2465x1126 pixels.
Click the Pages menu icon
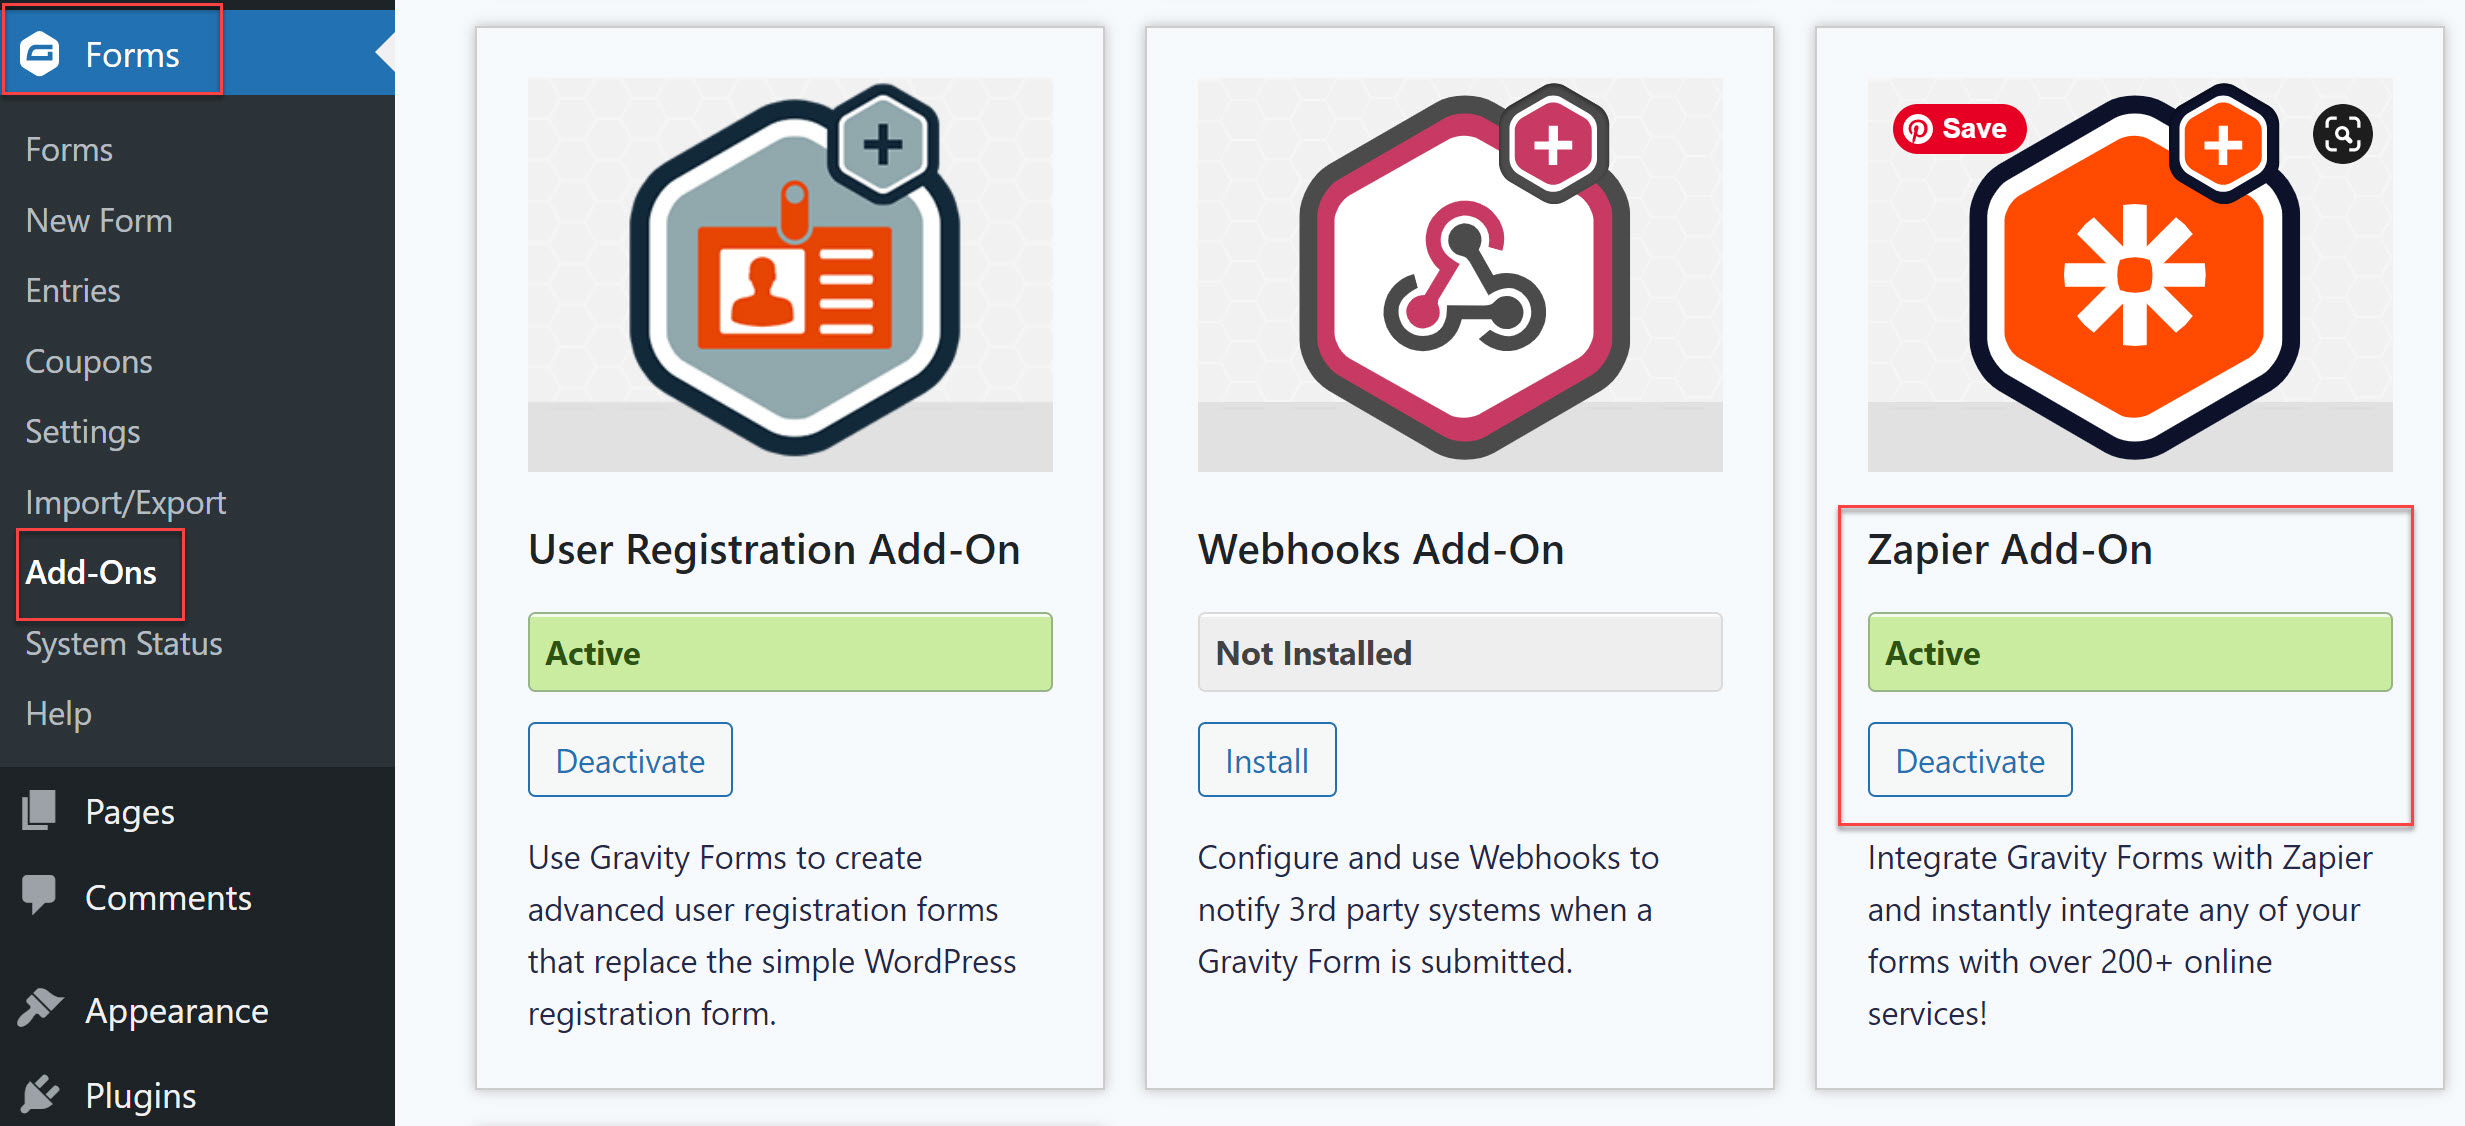(x=40, y=811)
